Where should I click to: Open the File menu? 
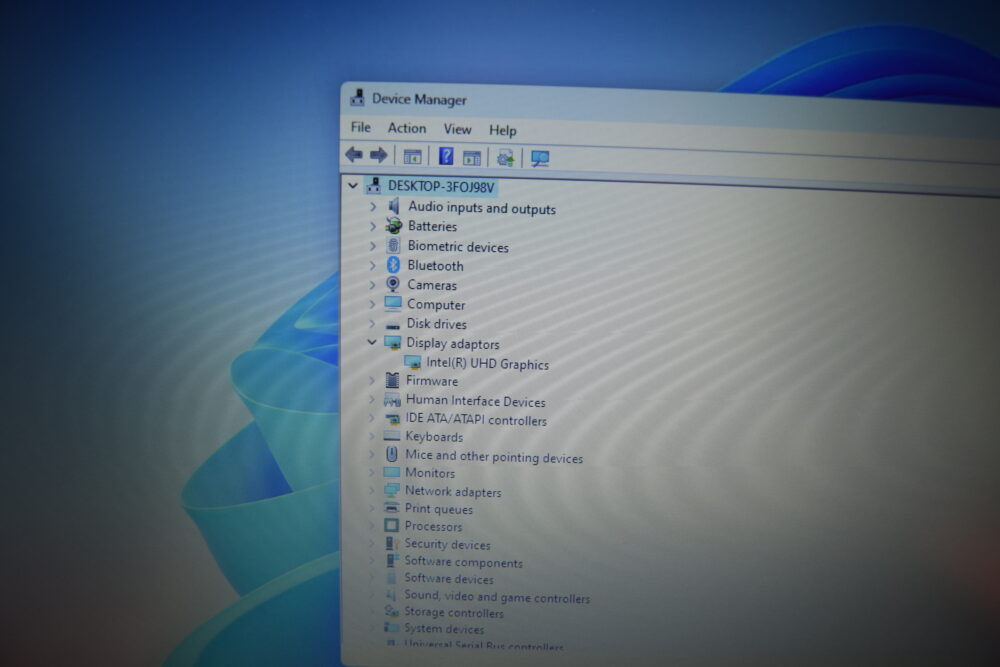[x=361, y=127]
